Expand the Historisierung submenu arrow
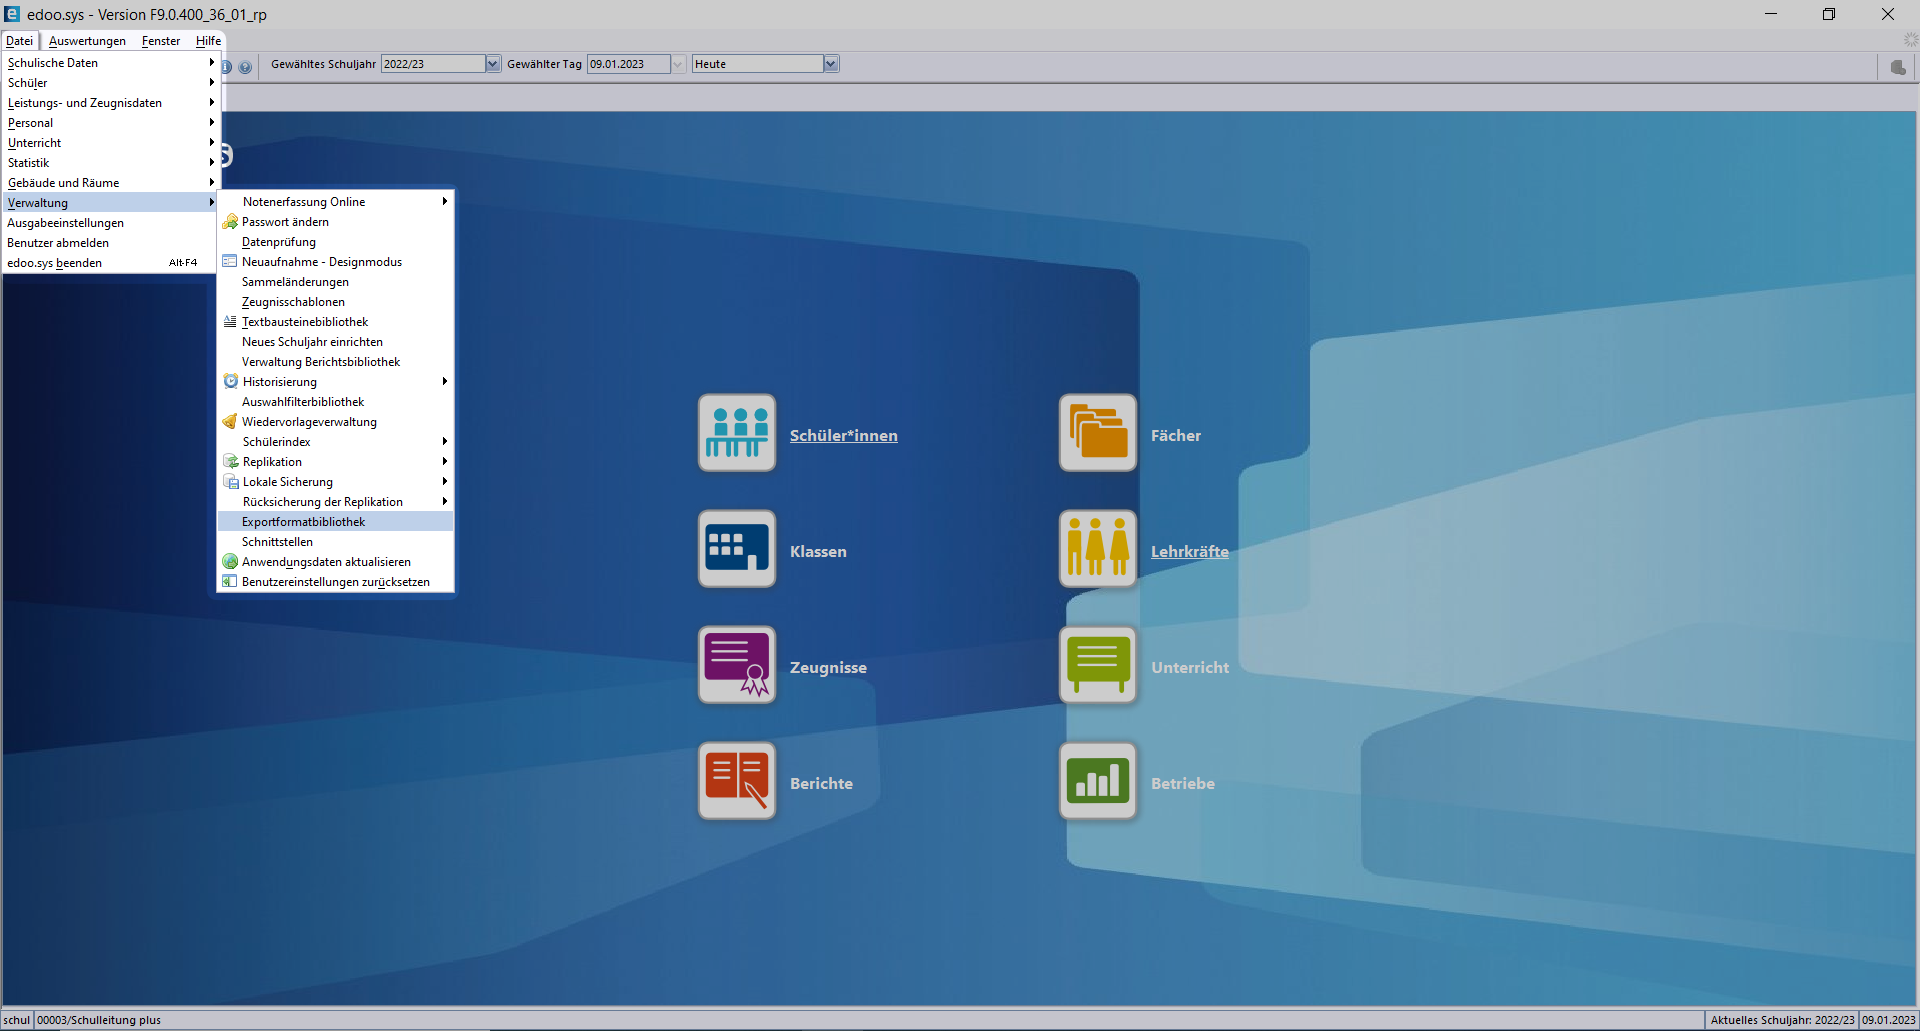 click(x=444, y=381)
